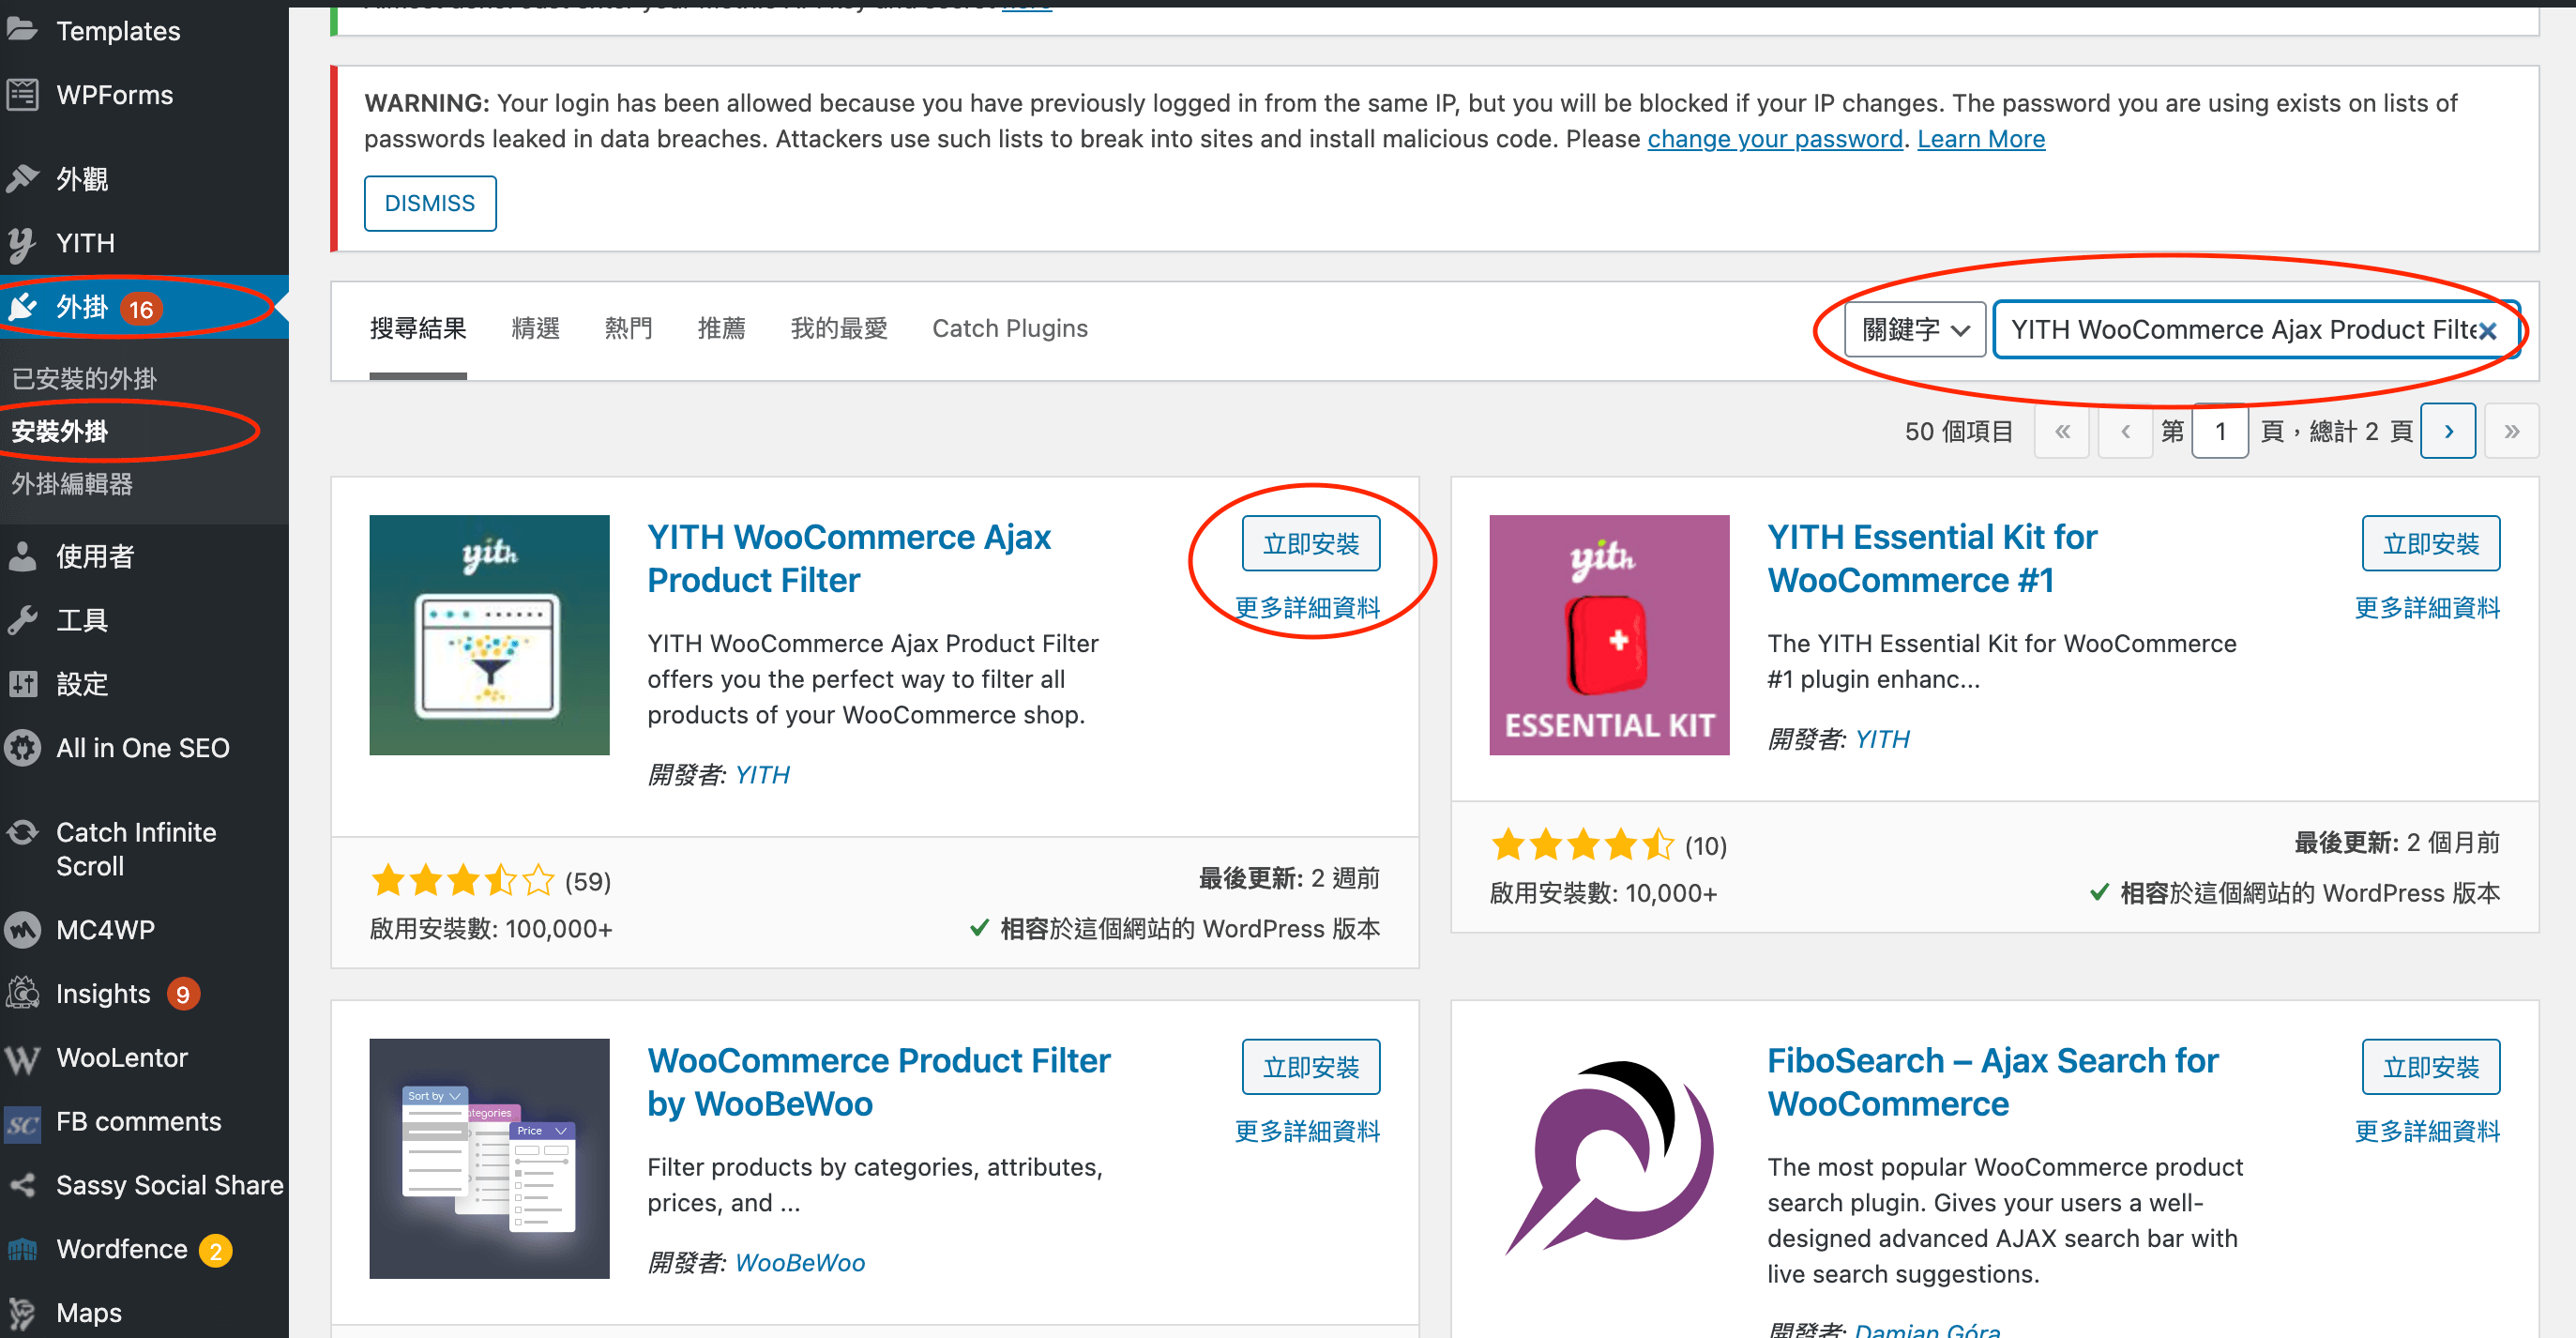Select the 搜尋結果 tab
Screen dimensions: 2576x1338
click(417, 329)
